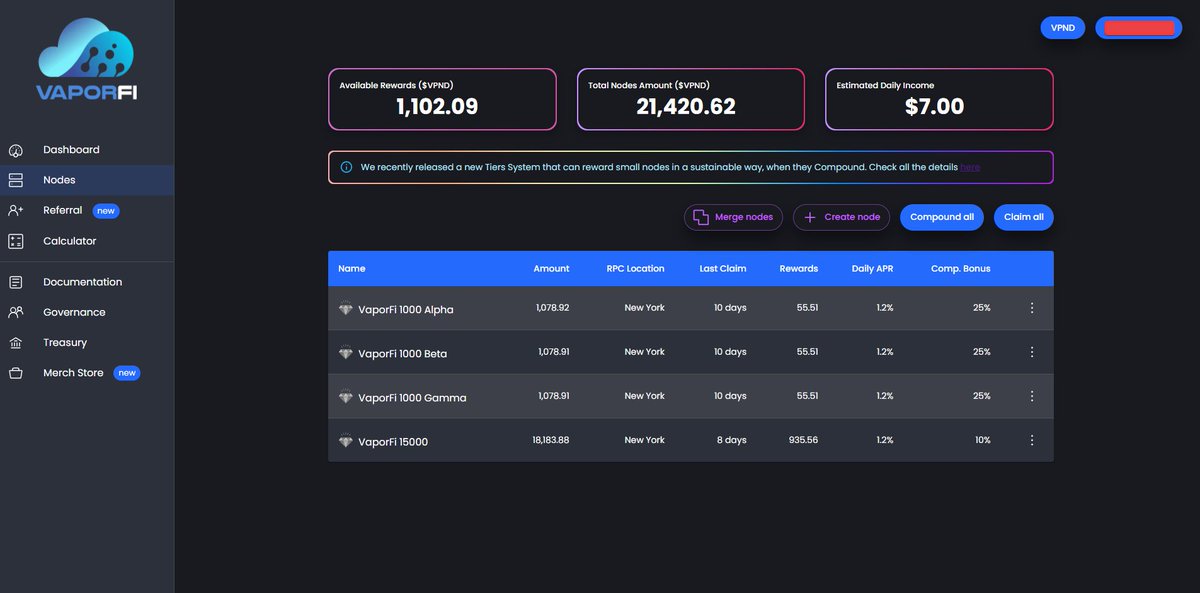Select the VaporFi 1000 Alpha node name

coord(406,310)
